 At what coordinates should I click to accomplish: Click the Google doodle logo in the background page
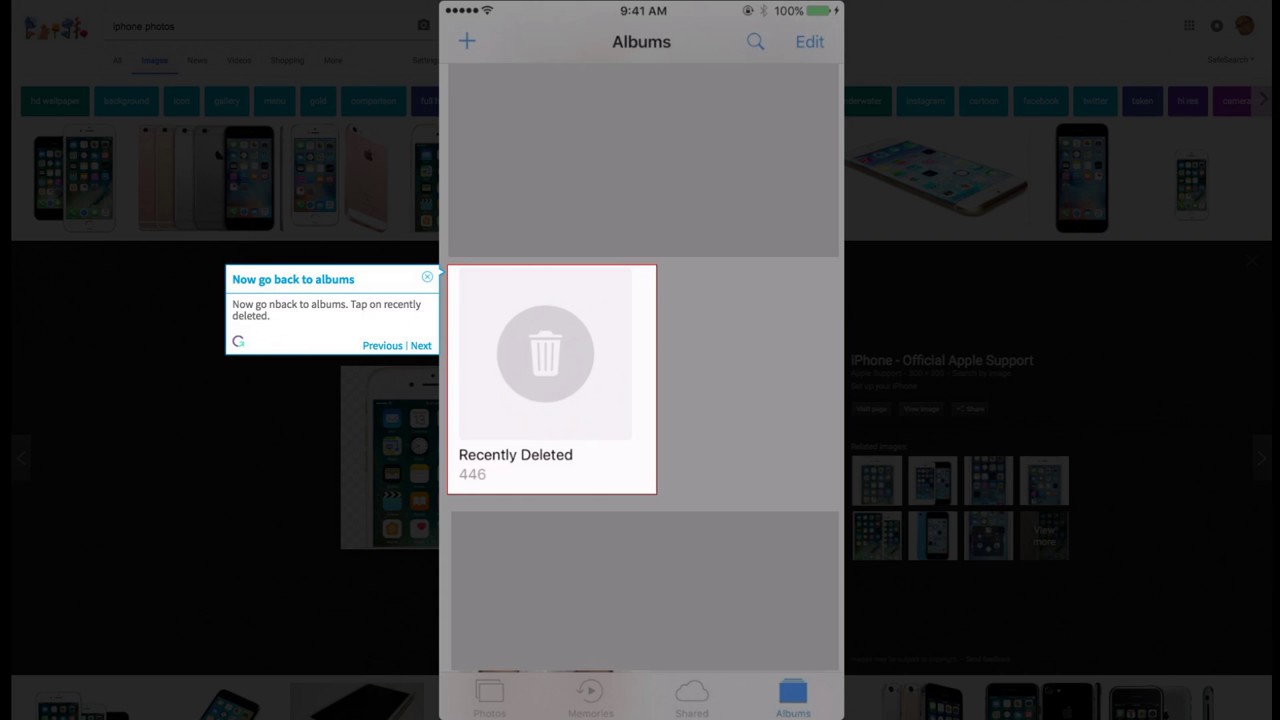(x=56, y=27)
